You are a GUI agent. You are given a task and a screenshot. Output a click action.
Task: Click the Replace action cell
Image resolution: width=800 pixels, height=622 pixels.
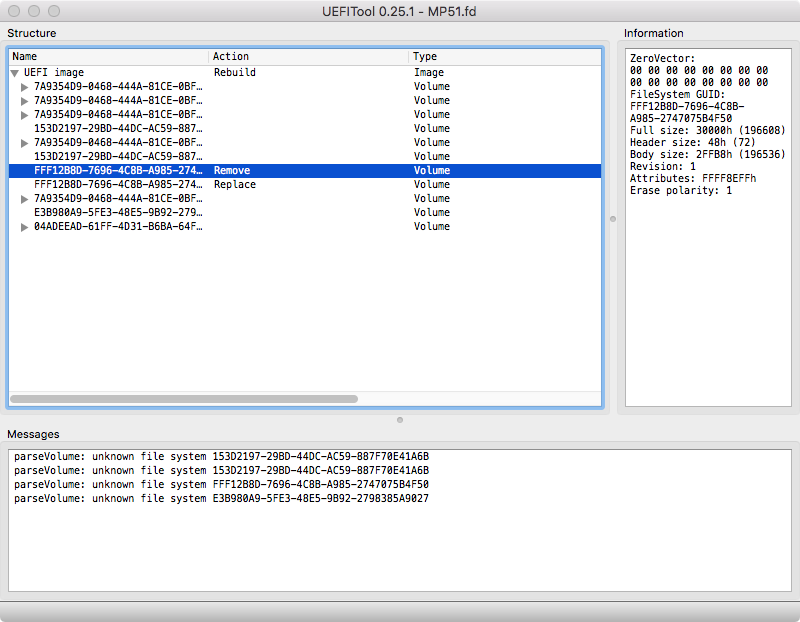coord(235,184)
